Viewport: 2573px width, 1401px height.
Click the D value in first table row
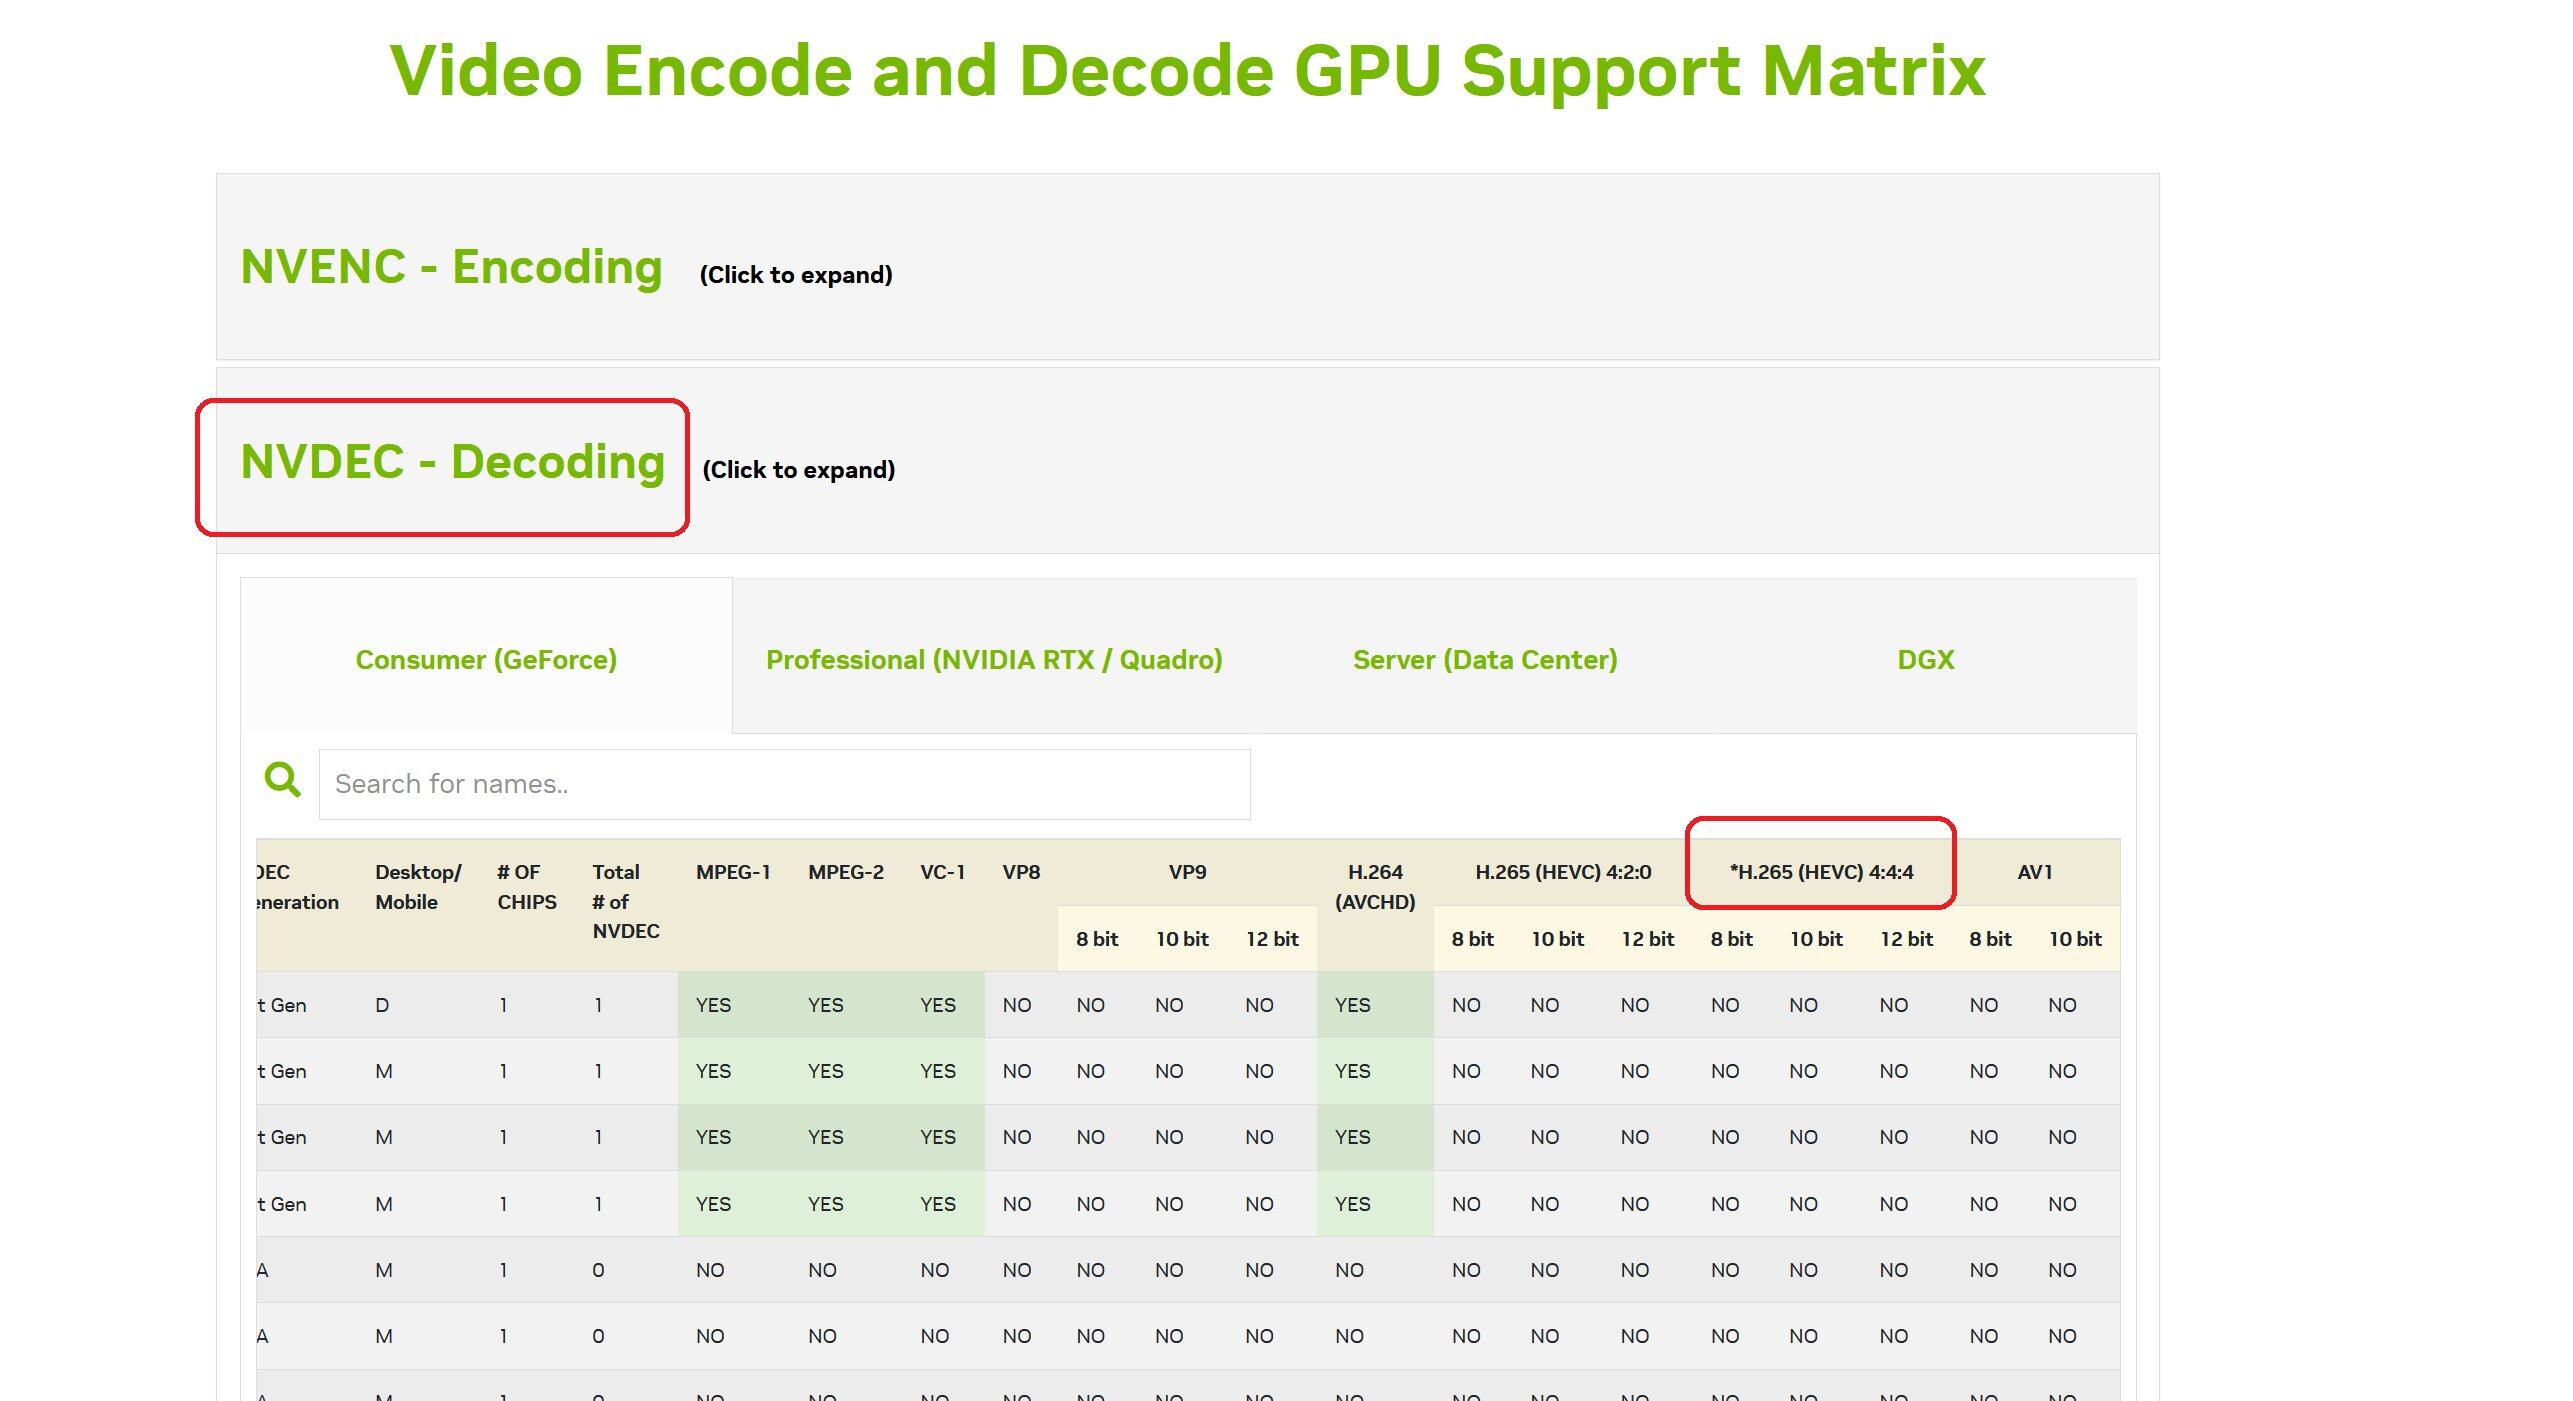pyautogui.click(x=382, y=1005)
